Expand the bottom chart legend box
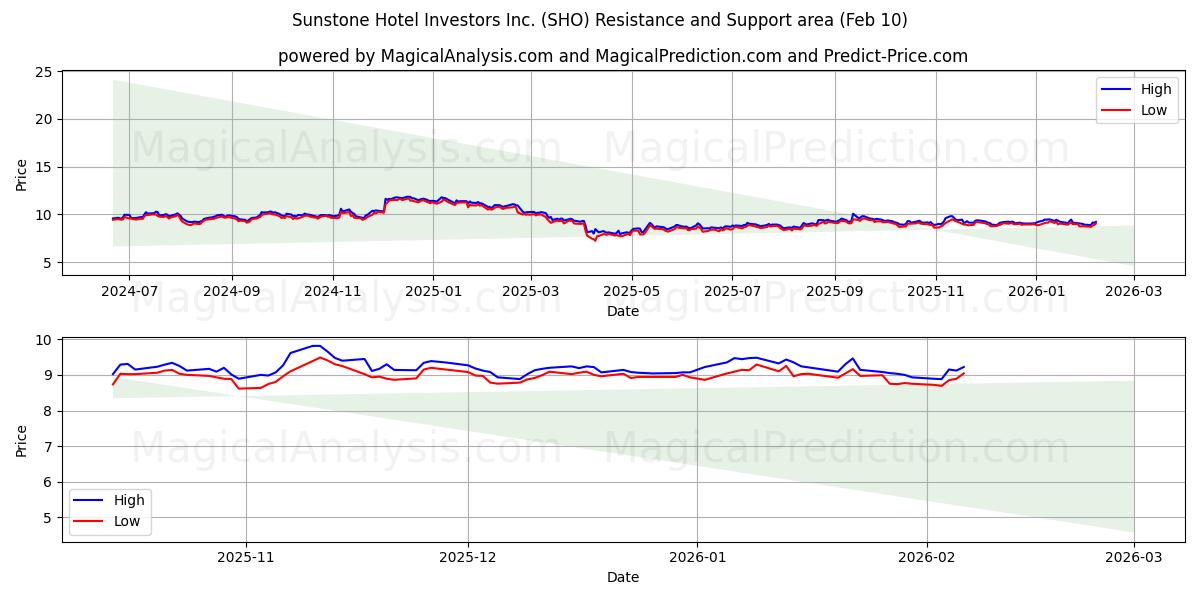The height and width of the screenshot is (600, 1200). coord(112,509)
